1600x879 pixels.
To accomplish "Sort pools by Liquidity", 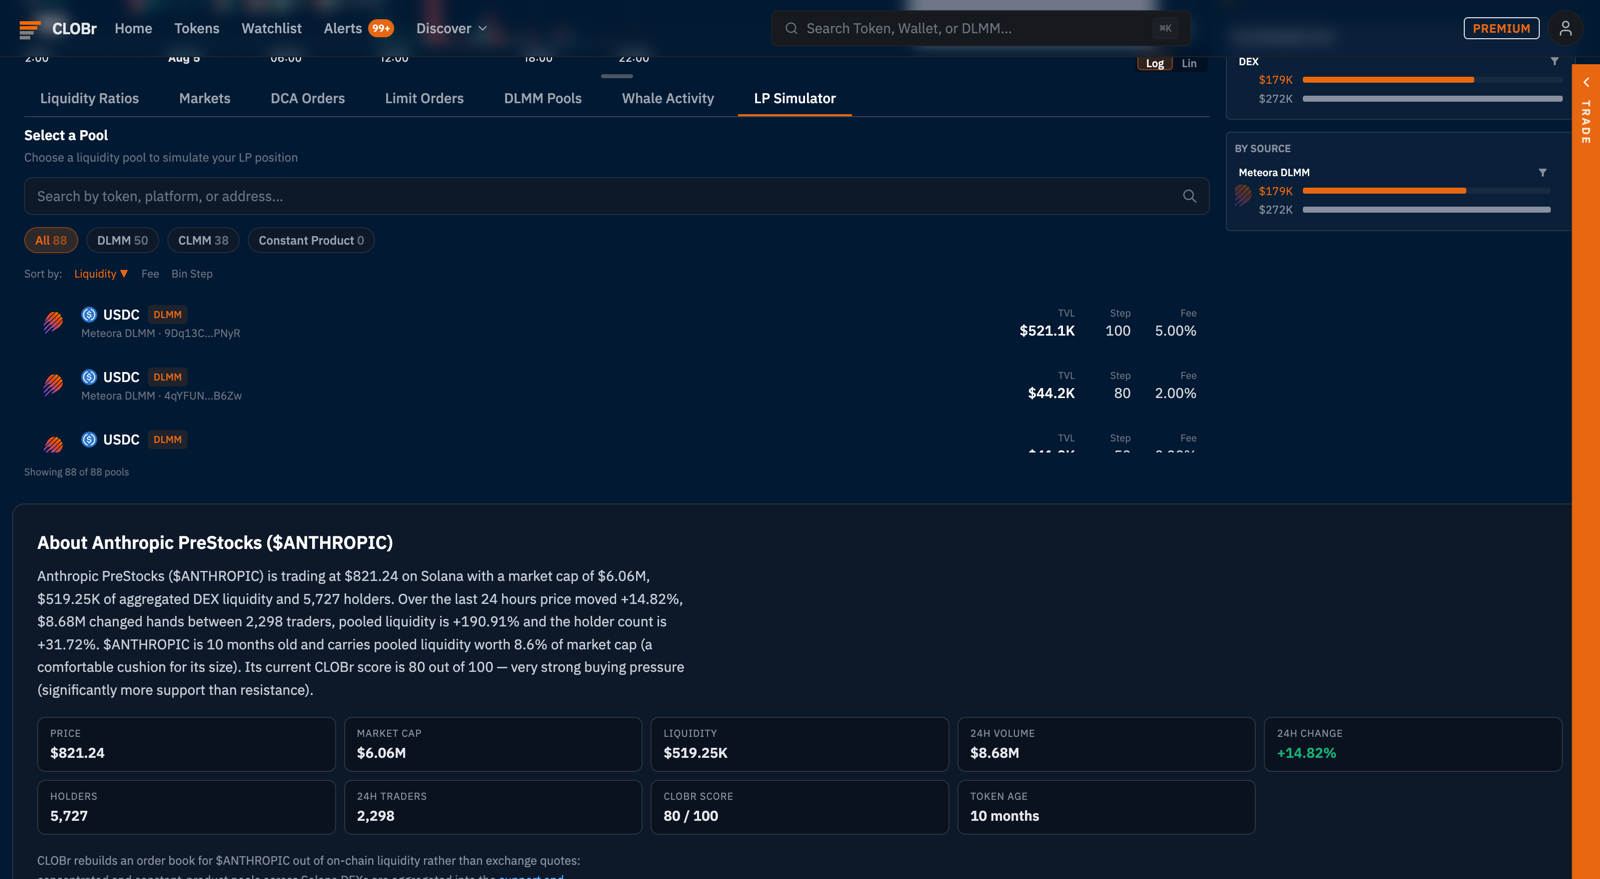I will tap(101, 273).
